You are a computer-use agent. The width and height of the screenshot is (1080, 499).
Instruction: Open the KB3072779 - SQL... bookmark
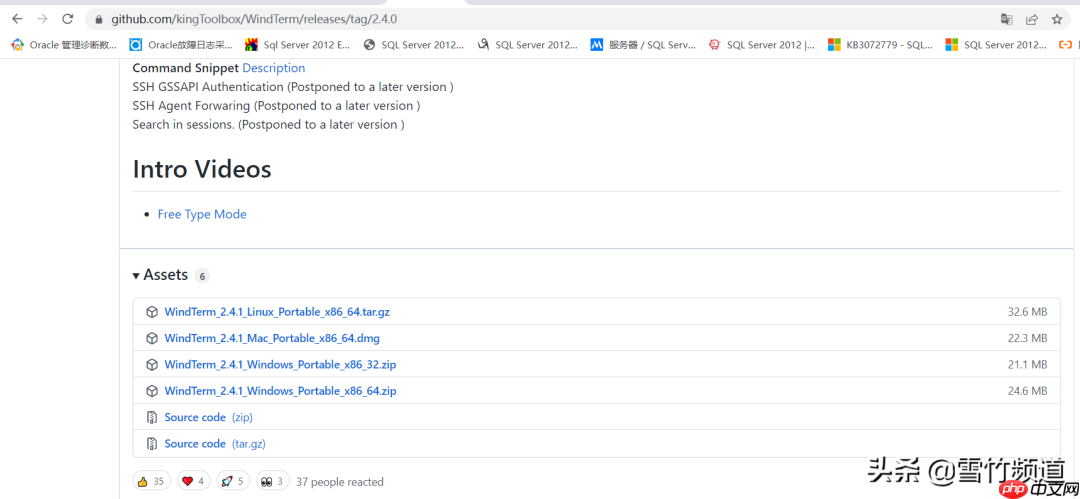point(880,45)
